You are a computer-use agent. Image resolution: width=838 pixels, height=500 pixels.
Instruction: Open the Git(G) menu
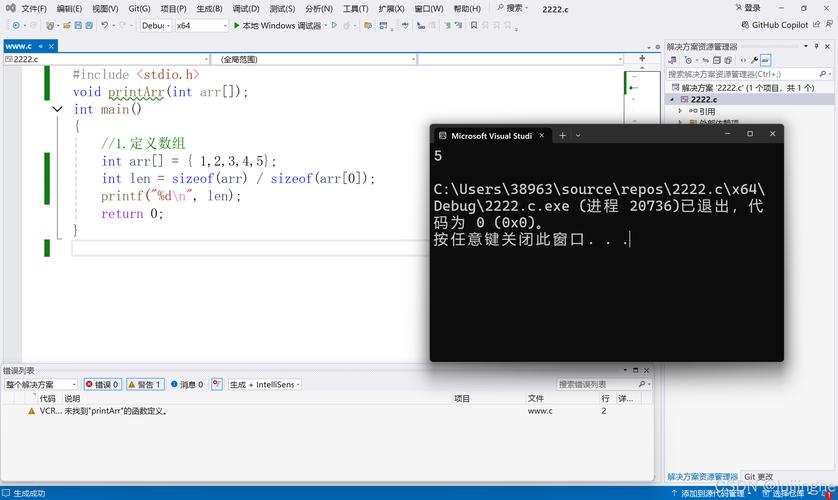click(x=139, y=9)
